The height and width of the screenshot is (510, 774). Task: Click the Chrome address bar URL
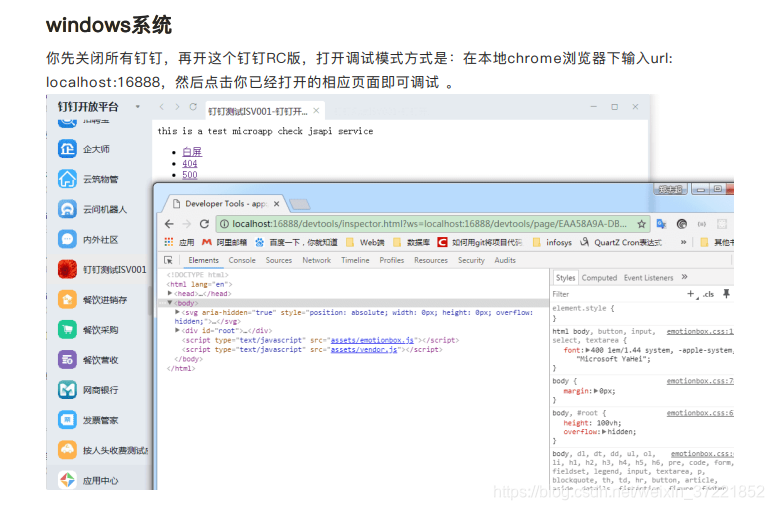click(429, 224)
